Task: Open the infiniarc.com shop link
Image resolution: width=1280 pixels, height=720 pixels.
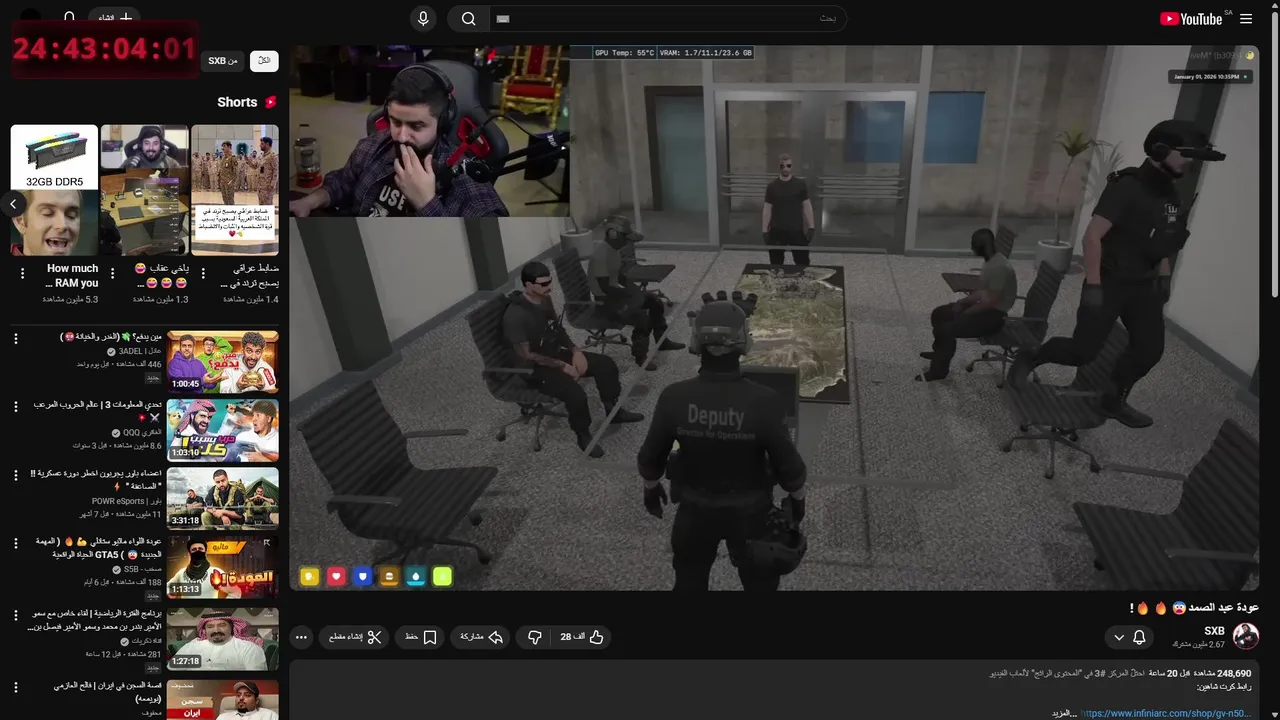Action: coord(1165,713)
